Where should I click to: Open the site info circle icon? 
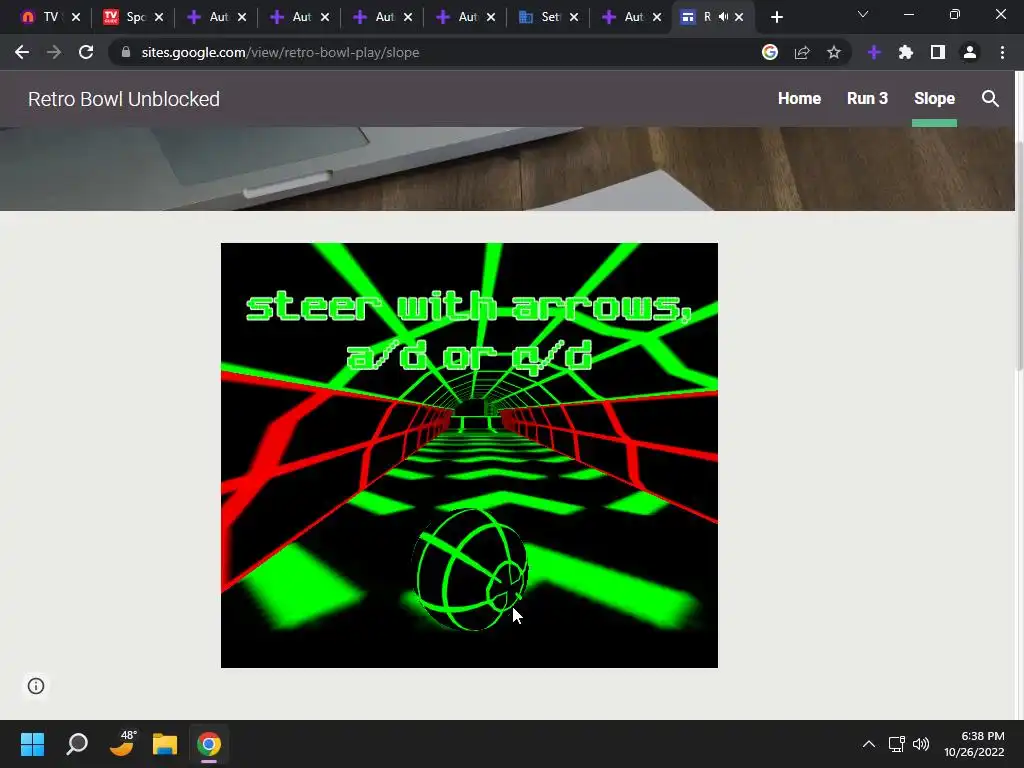click(36, 686)
